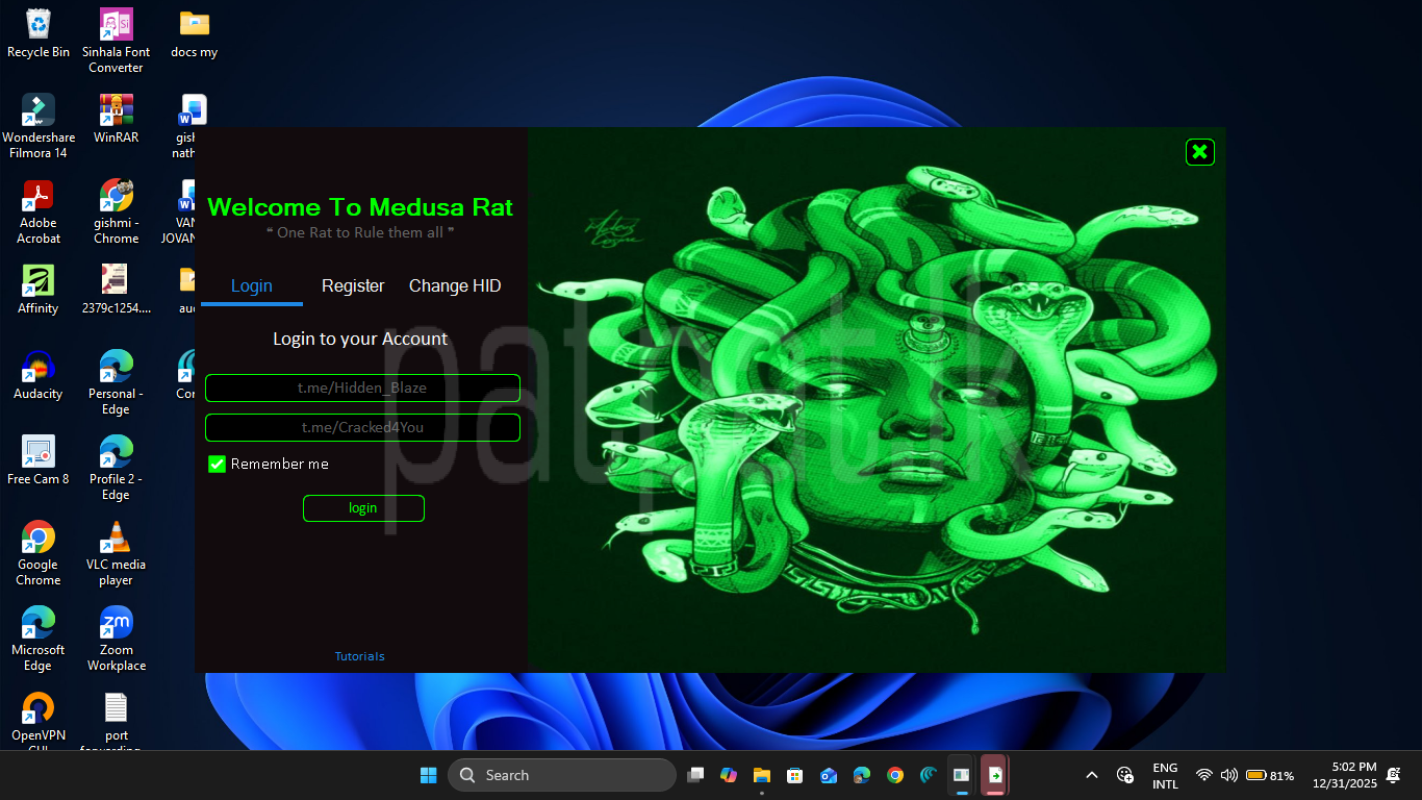
Task: Toggle the Remember me checkbox
Action: 217,464
